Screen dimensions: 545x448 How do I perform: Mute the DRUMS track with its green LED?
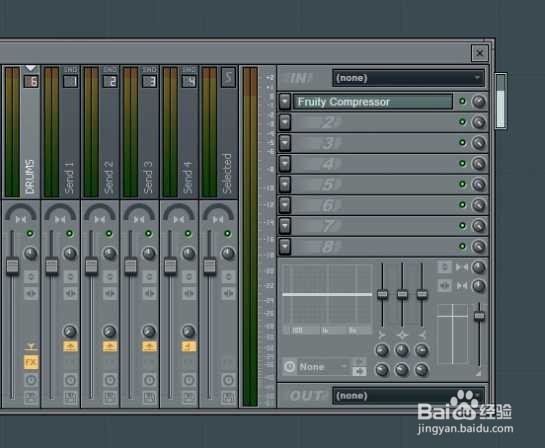point(30,234)
